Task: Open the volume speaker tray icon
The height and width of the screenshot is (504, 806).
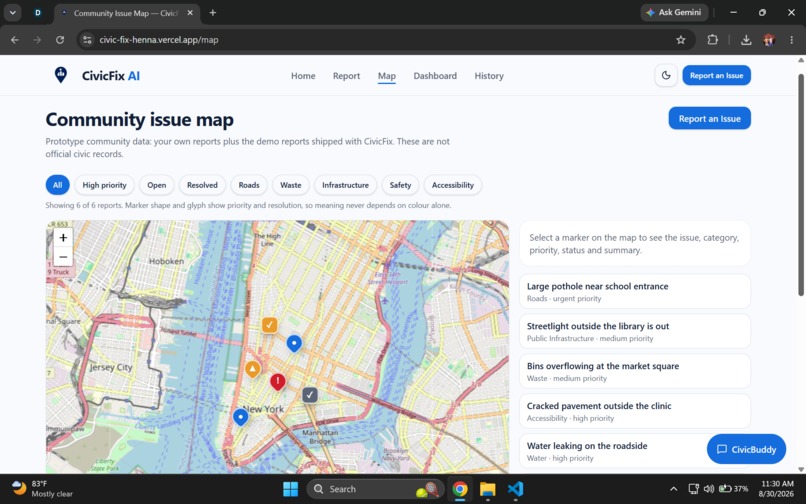Action: [x=709, y=489]
